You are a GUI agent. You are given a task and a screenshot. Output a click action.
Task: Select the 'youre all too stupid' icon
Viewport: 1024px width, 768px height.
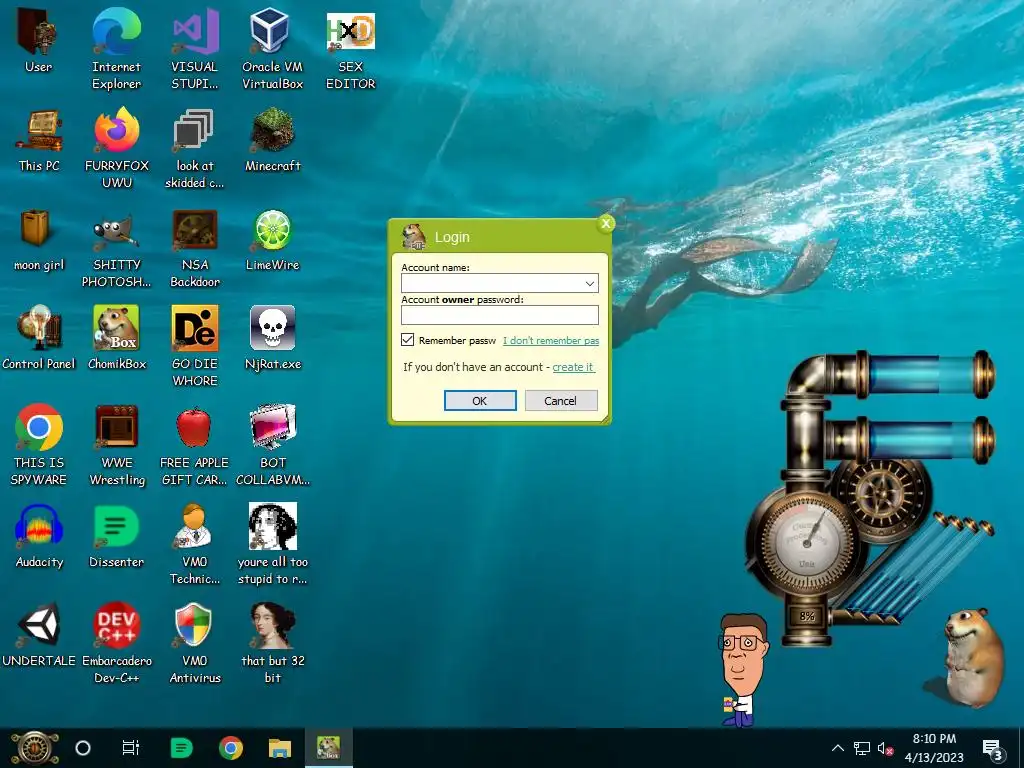[272, 544]
